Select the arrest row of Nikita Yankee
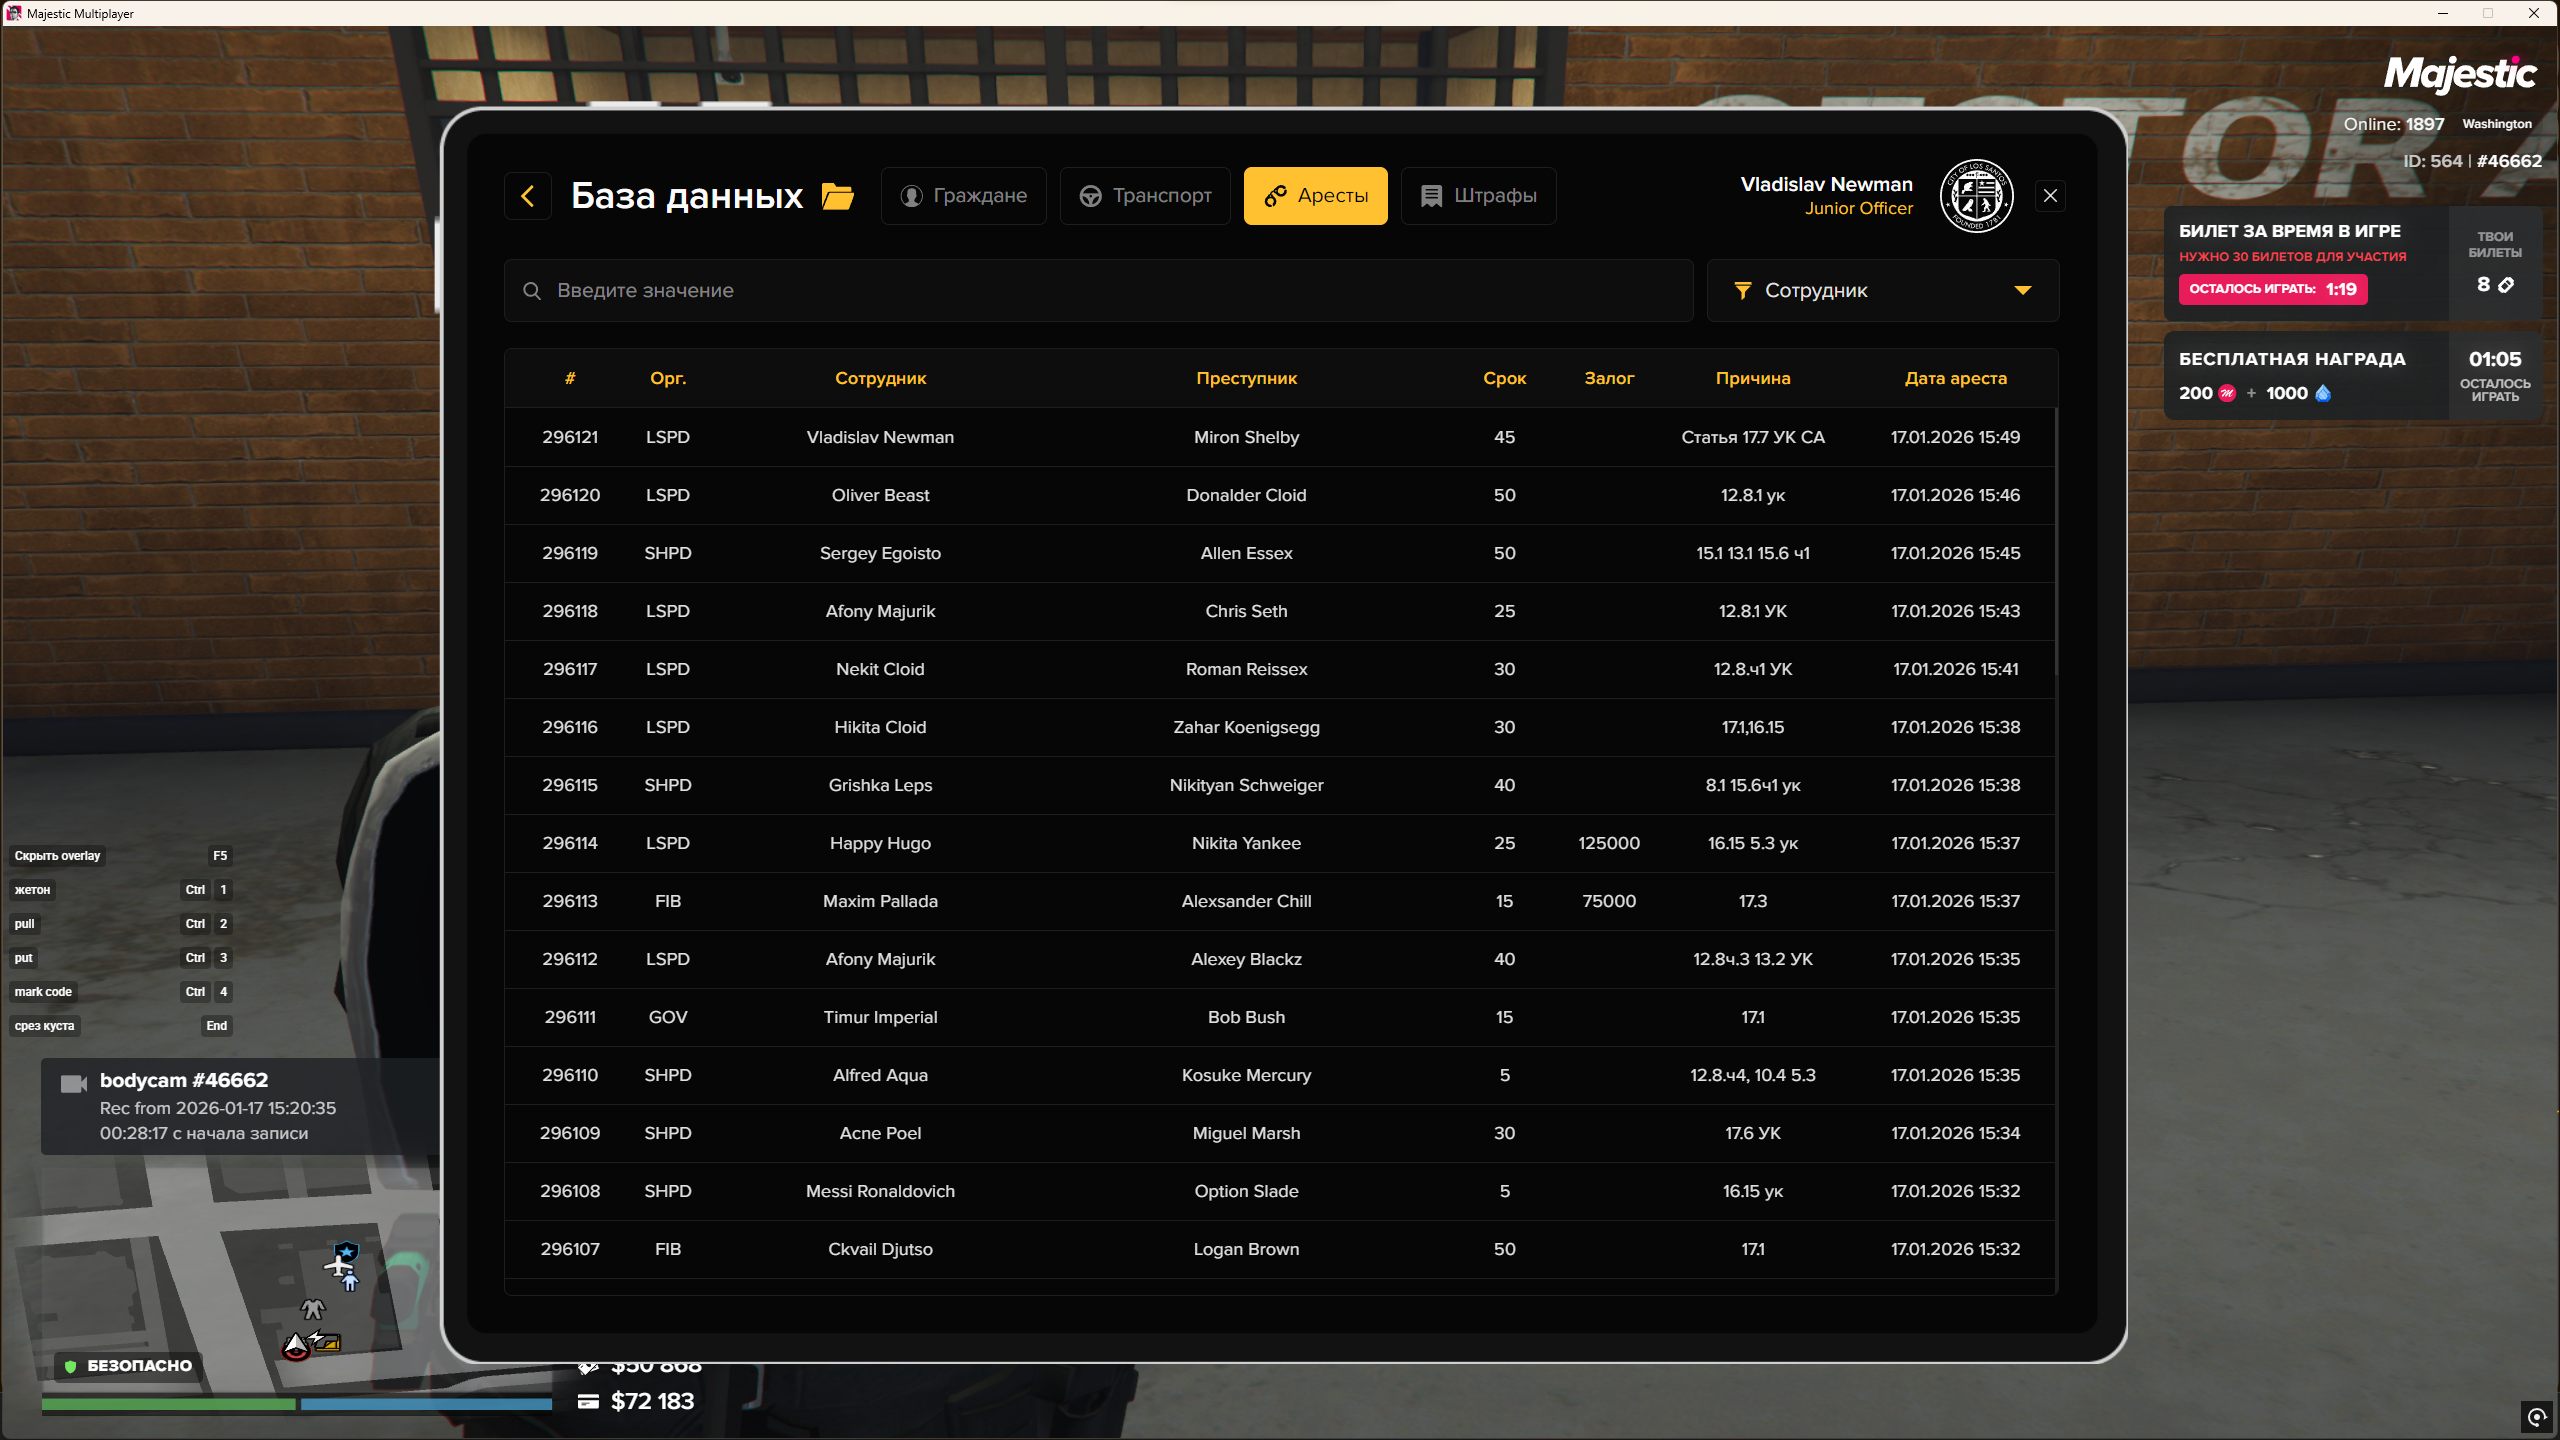The image size is (2560, 1440). pyautogui.click(x=1246, y=843)
